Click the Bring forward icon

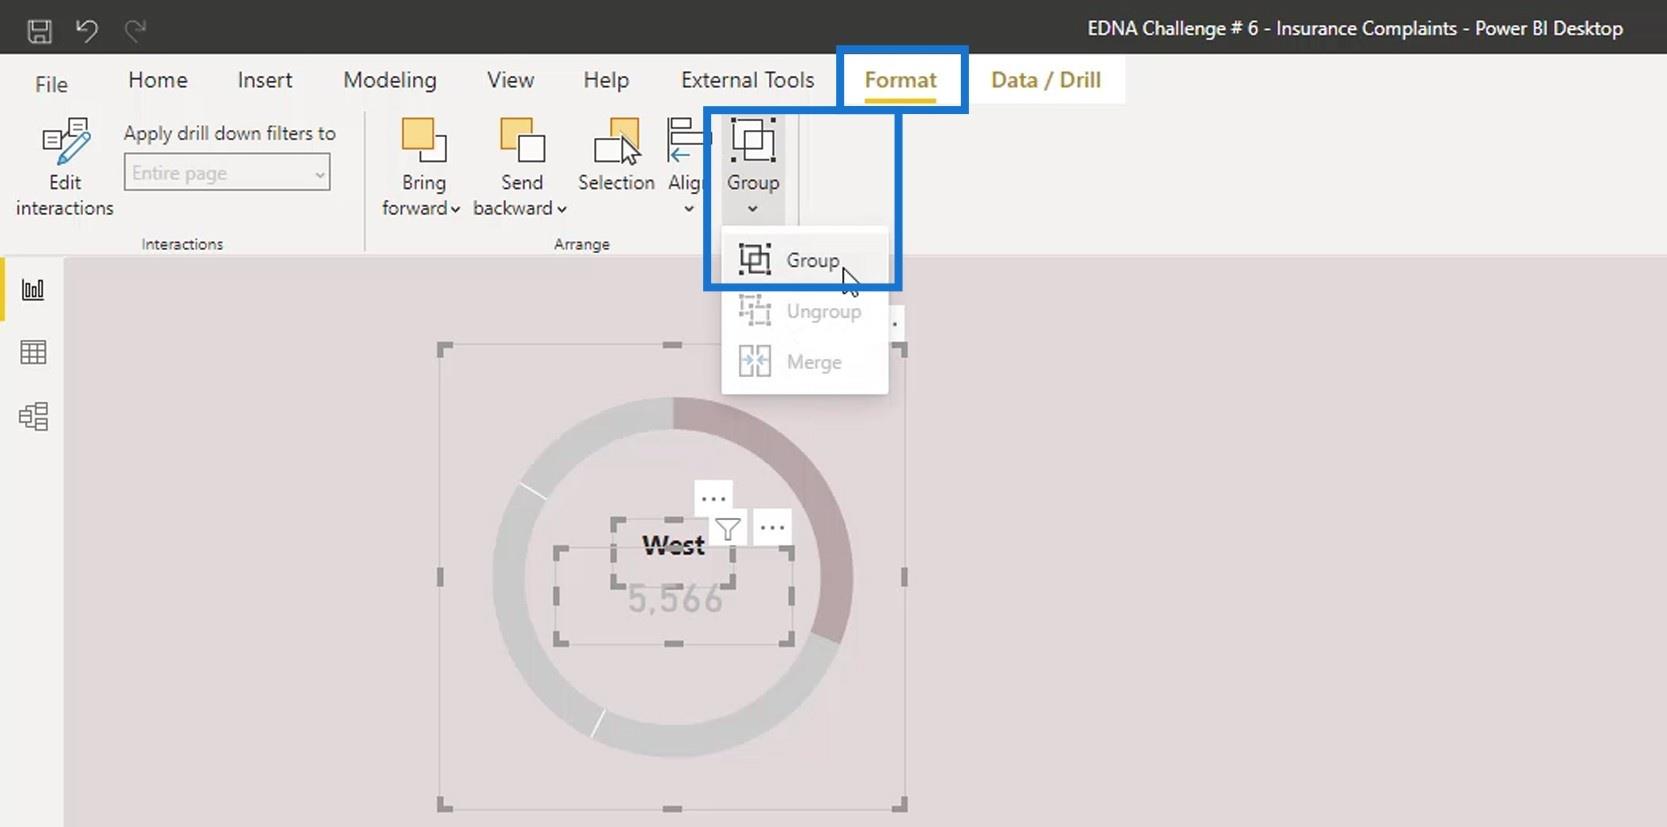[423, 141]
